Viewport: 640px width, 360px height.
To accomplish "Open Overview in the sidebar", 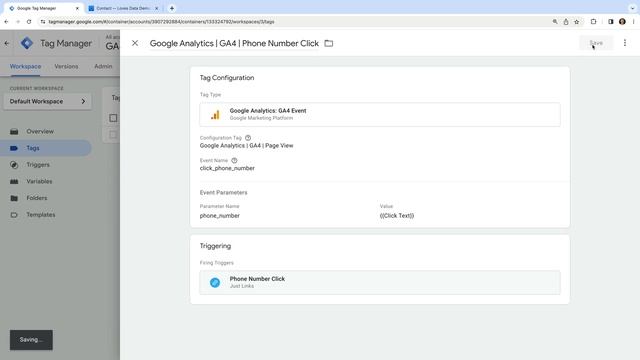I will tap(40, 131).
